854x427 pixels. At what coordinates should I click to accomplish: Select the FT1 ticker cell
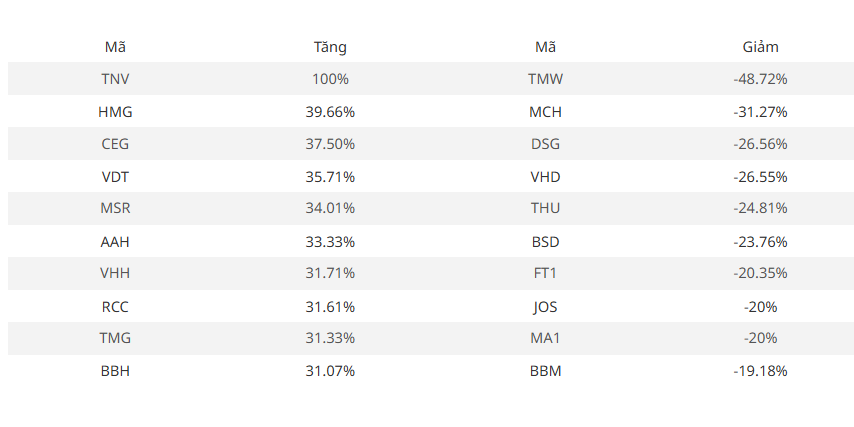(x=545, y=273)
